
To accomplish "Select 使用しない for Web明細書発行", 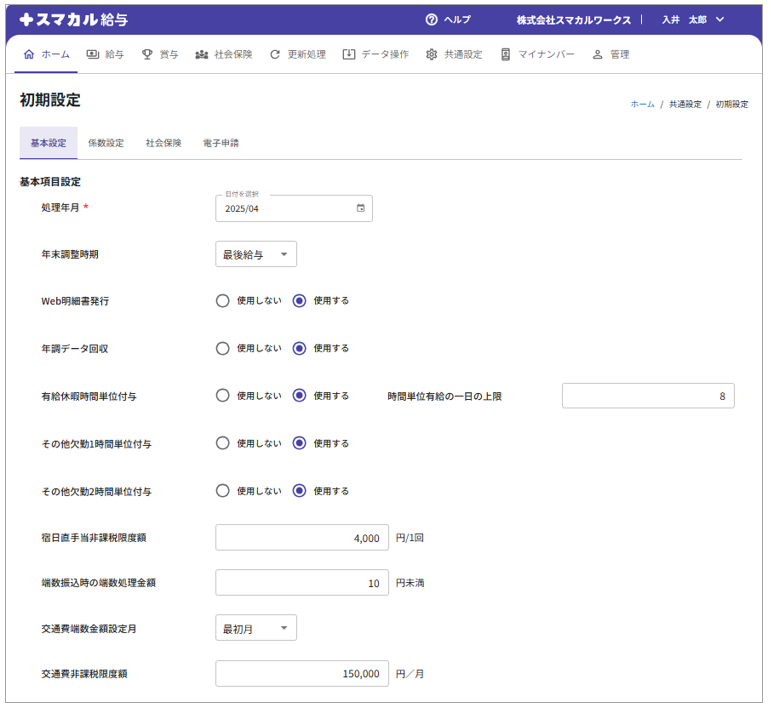I will (x=223, y=300).
